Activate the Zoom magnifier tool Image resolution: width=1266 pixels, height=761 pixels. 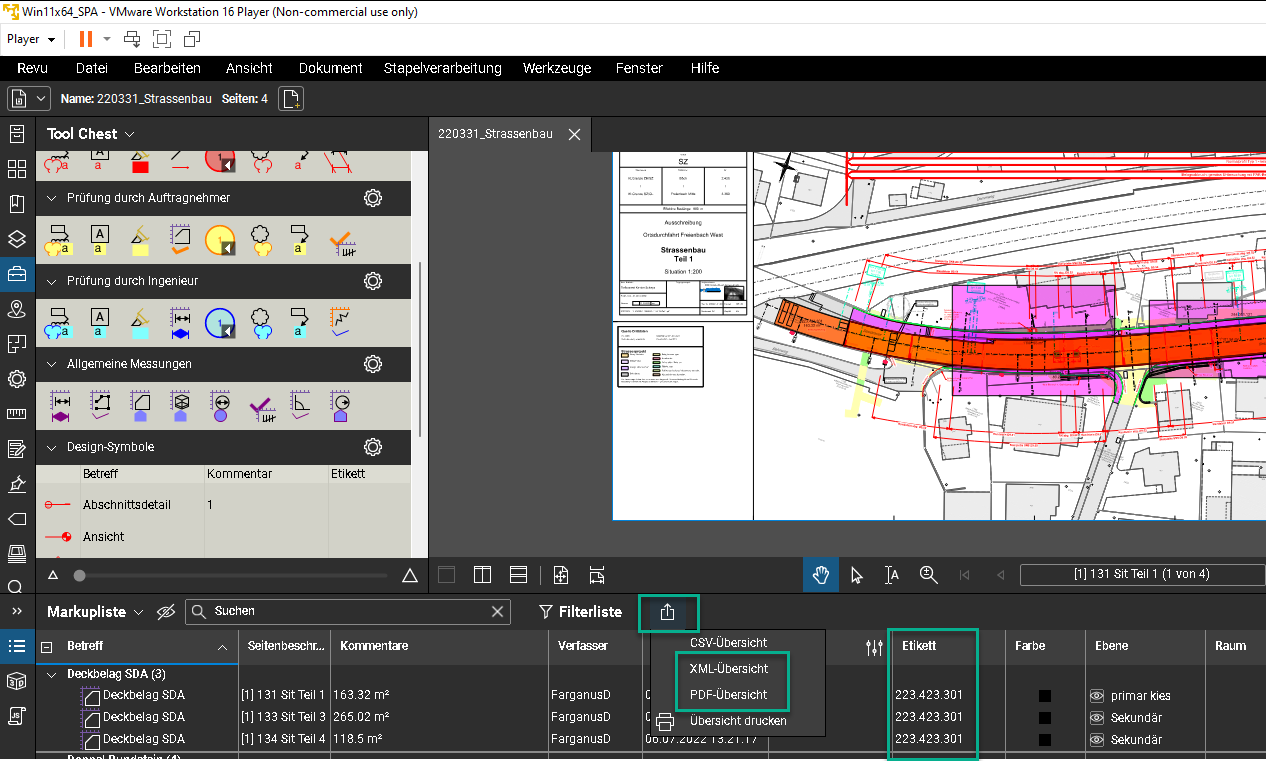(x=928, y=574)
